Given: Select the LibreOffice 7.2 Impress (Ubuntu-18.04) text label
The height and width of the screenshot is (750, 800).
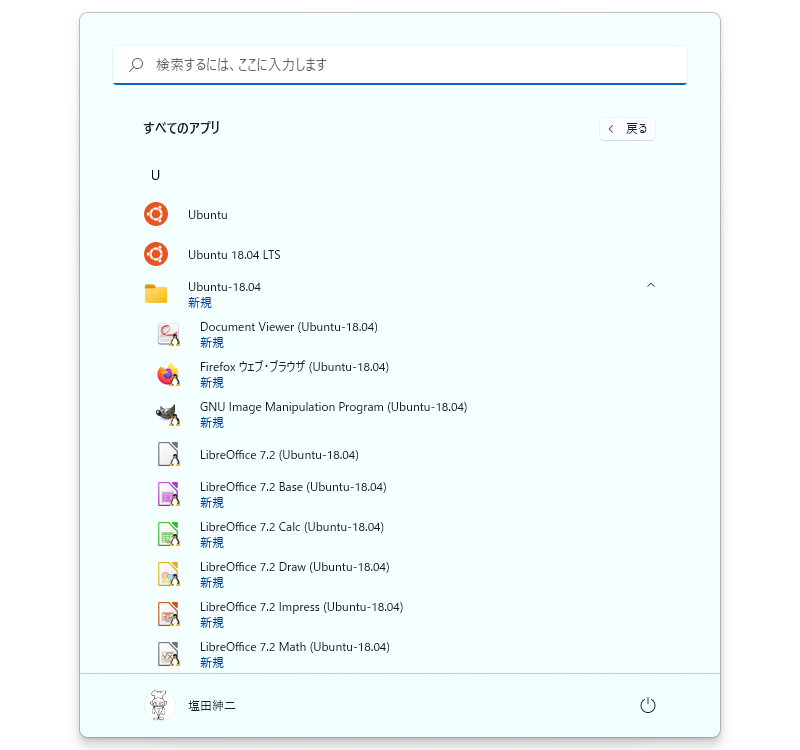Looking at the screenshot, I should (302, 607).
